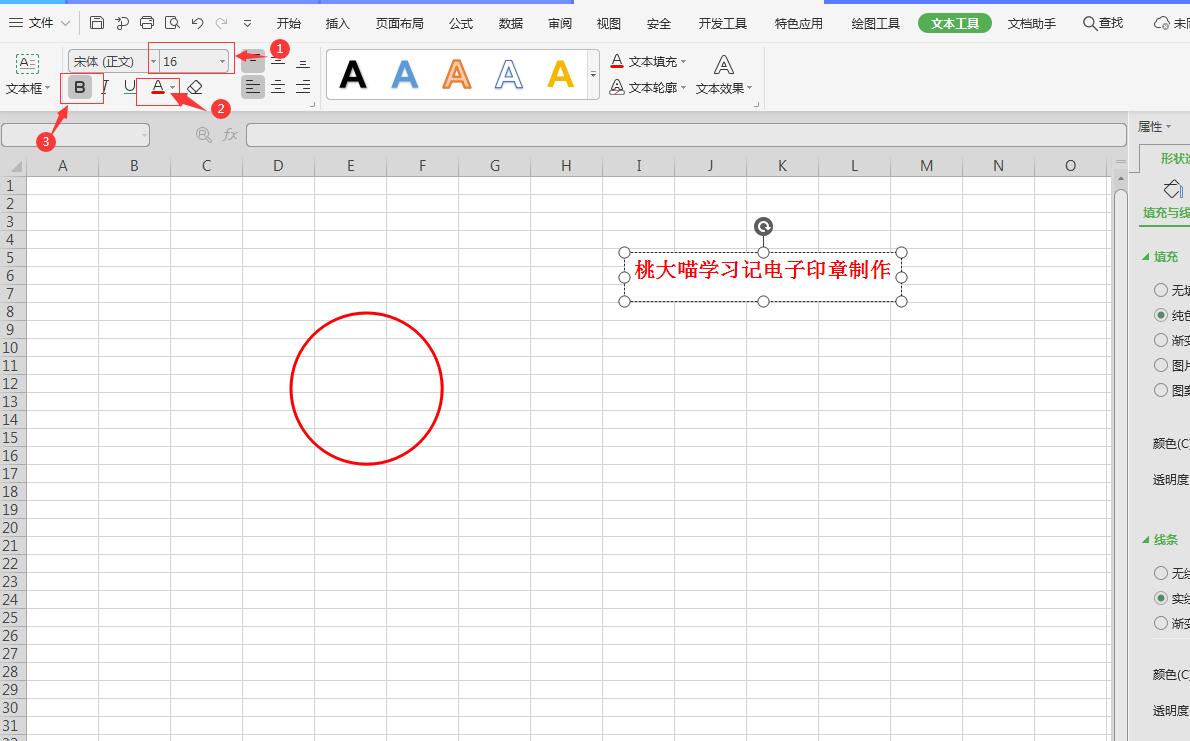Viewport: 1190px width, 741px height.
Task: Collapse the 填充 section in properties panel
Action: (x=1147, y=257)
